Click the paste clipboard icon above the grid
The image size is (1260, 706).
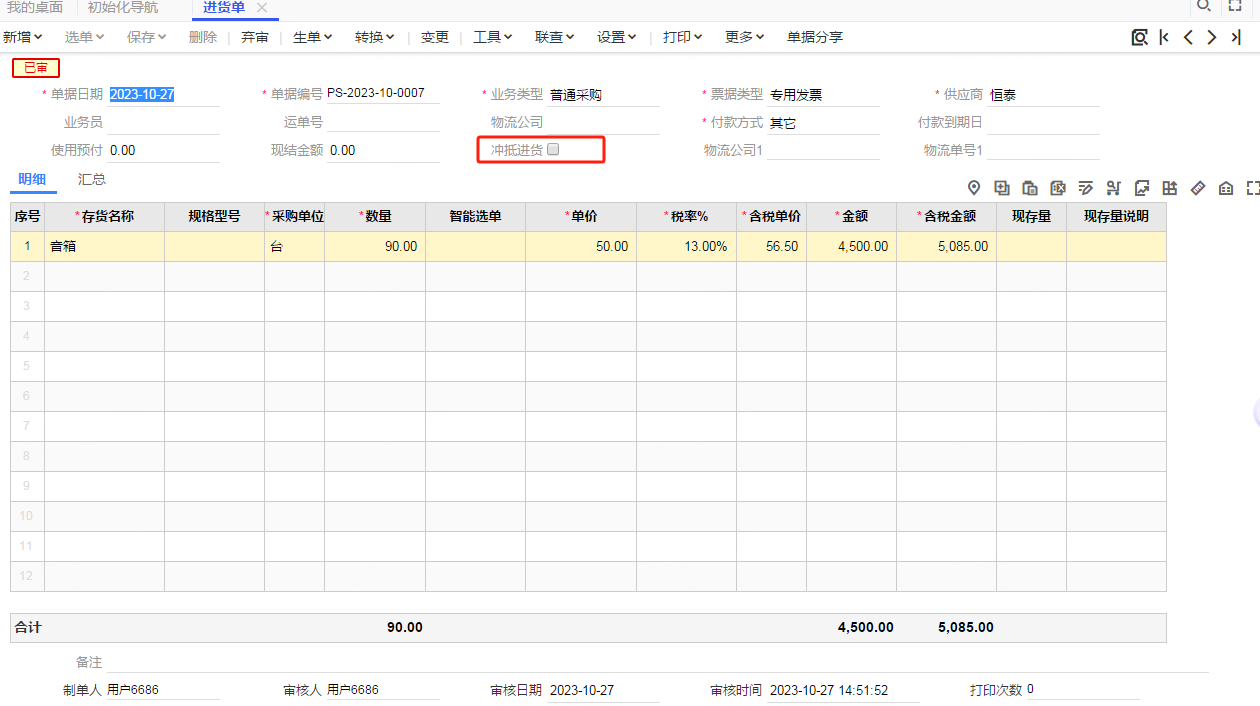tap(1029, 188)
